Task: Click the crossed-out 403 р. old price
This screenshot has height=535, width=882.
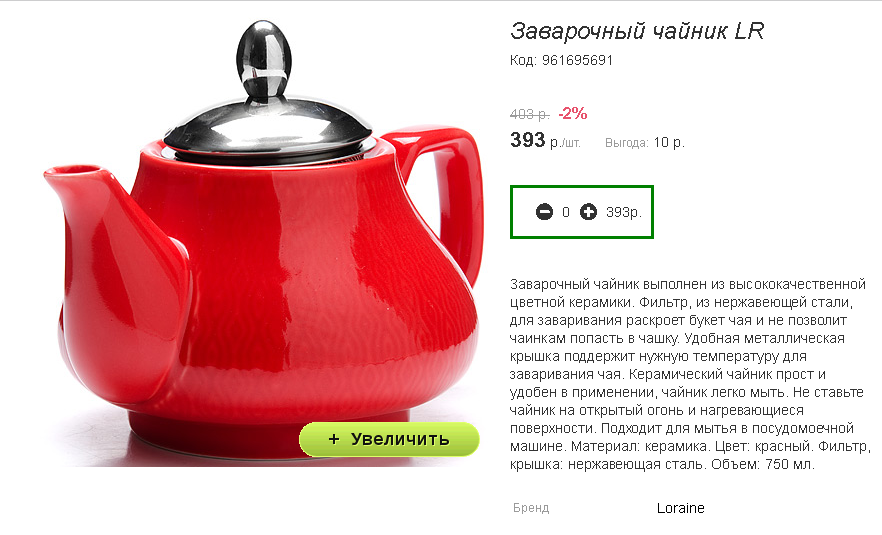Action: 529,114
